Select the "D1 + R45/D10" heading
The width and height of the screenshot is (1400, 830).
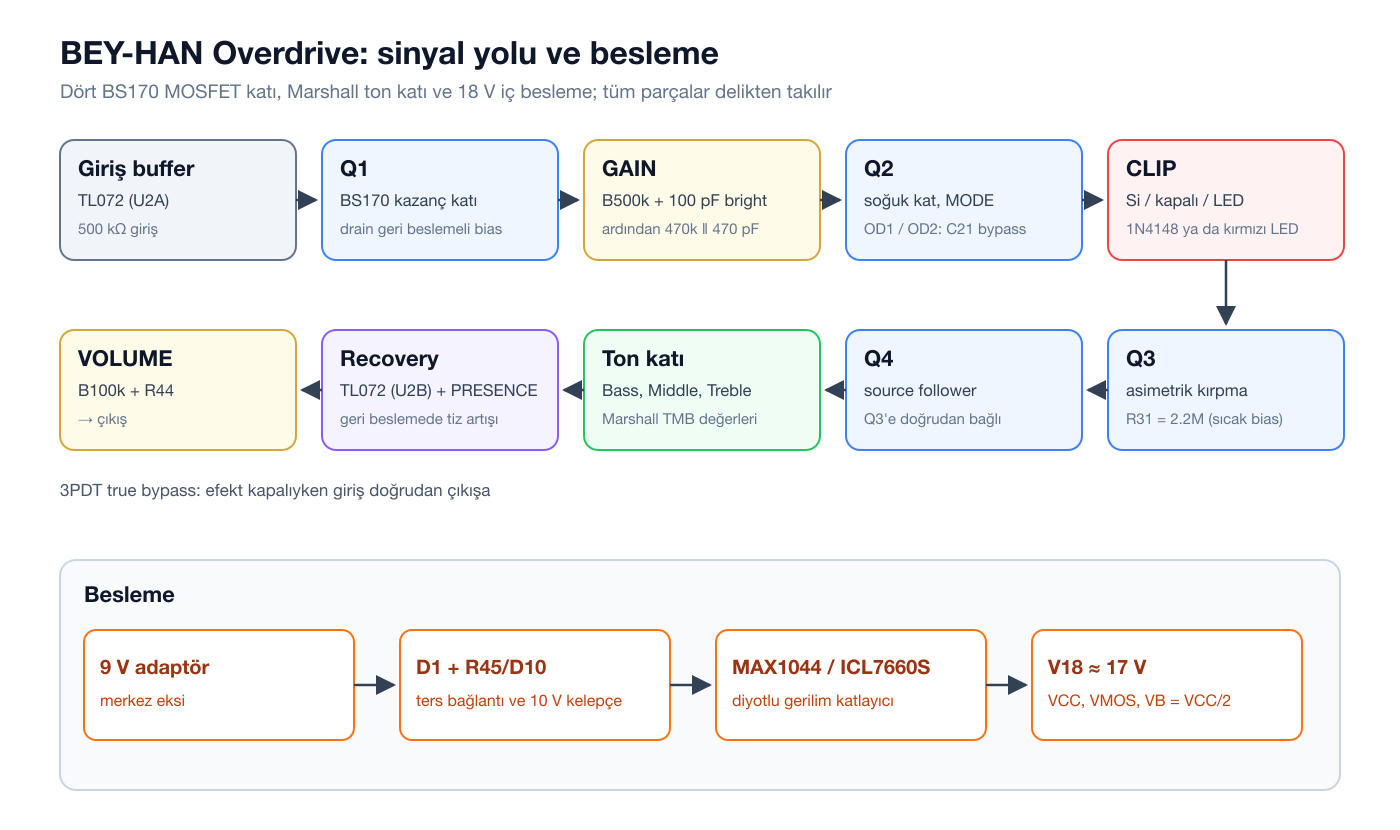tap(481, 667)
